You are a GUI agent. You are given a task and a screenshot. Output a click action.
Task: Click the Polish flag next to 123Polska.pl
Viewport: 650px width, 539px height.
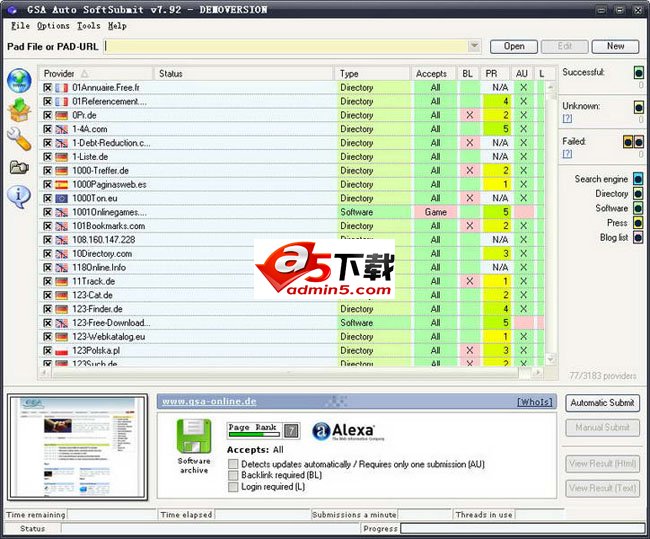(61, 351)
